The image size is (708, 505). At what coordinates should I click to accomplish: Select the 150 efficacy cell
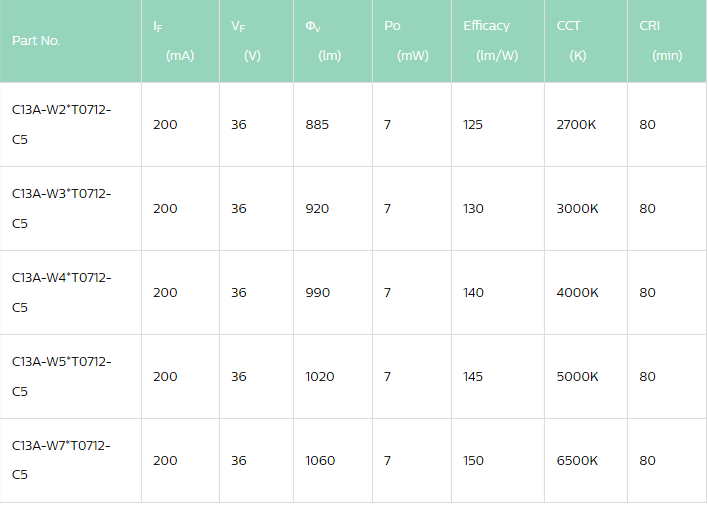click(x=473, y=461)
